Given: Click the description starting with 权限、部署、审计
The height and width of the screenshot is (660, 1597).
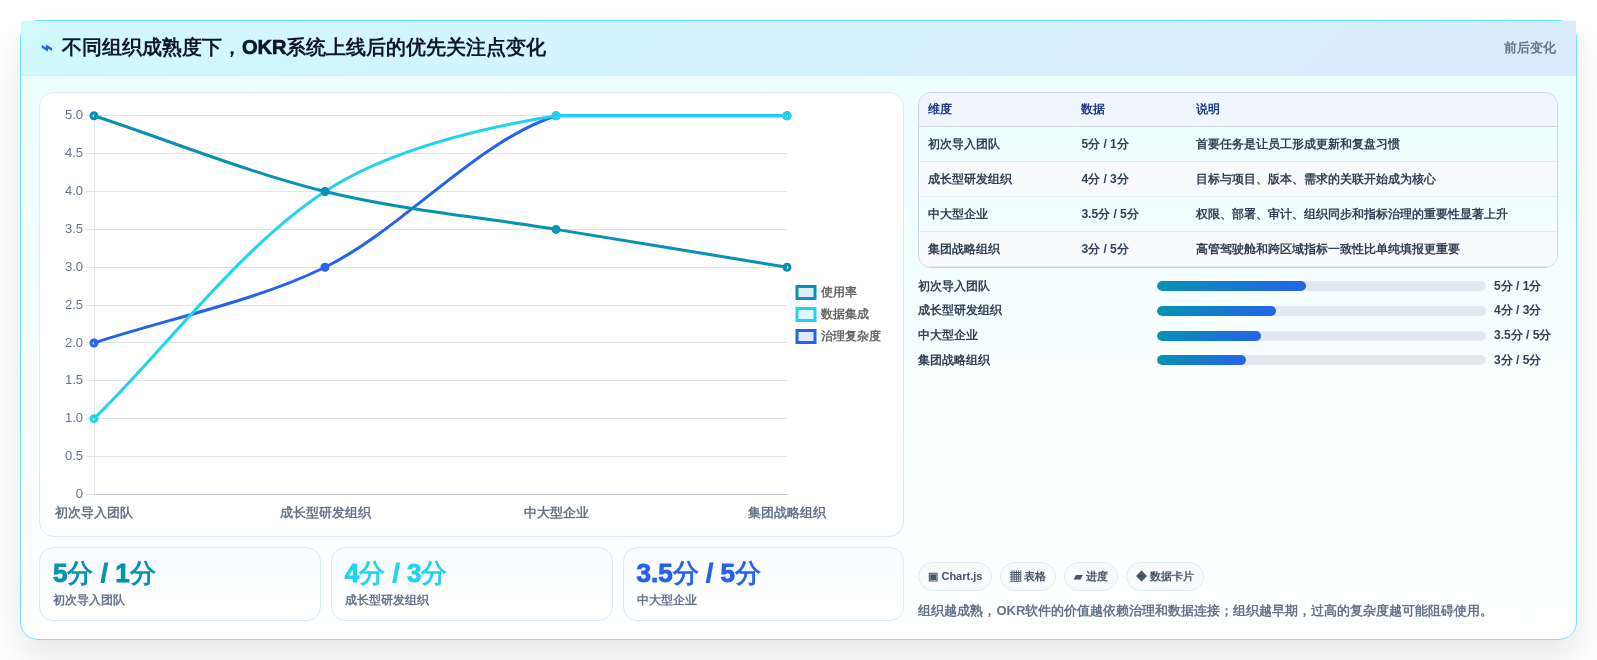Looking at the screenshot, I should (x=1352, y=215).
